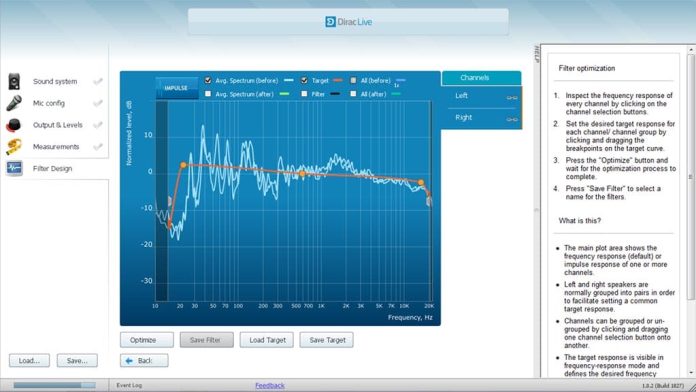The image size is (696, 392).
Task: Enable Avg. Spectrum (after) checkbox
Action: tap(208, 94)
